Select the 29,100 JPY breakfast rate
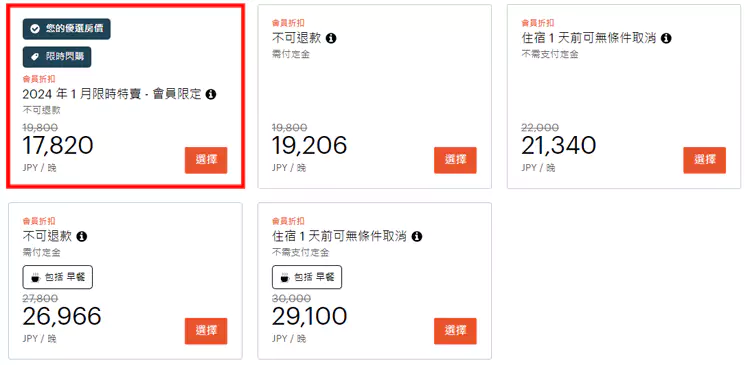 (x=455, y=331)
